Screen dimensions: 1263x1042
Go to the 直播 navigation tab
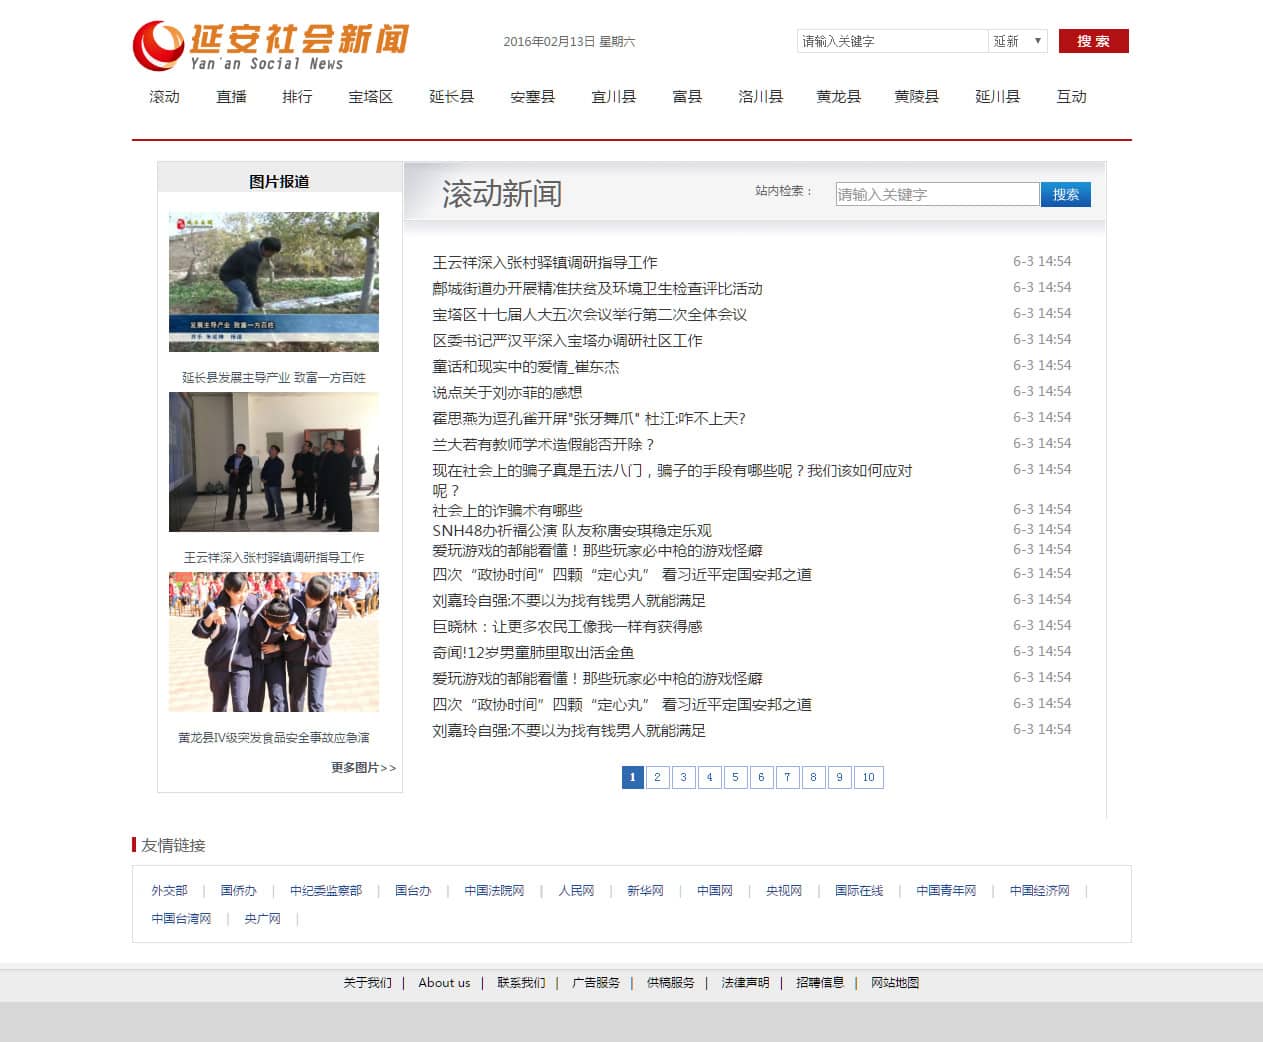click(231, 97)
